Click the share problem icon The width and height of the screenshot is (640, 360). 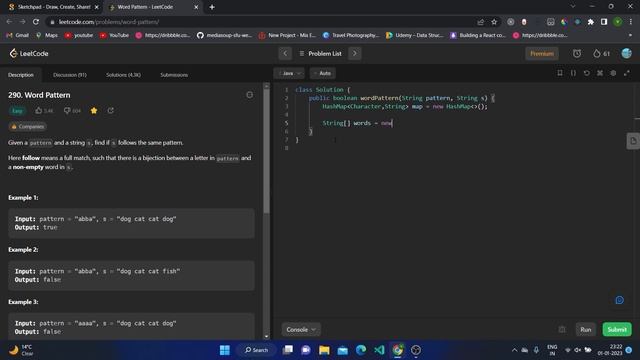pyautogui.click(x=111, y=111)
